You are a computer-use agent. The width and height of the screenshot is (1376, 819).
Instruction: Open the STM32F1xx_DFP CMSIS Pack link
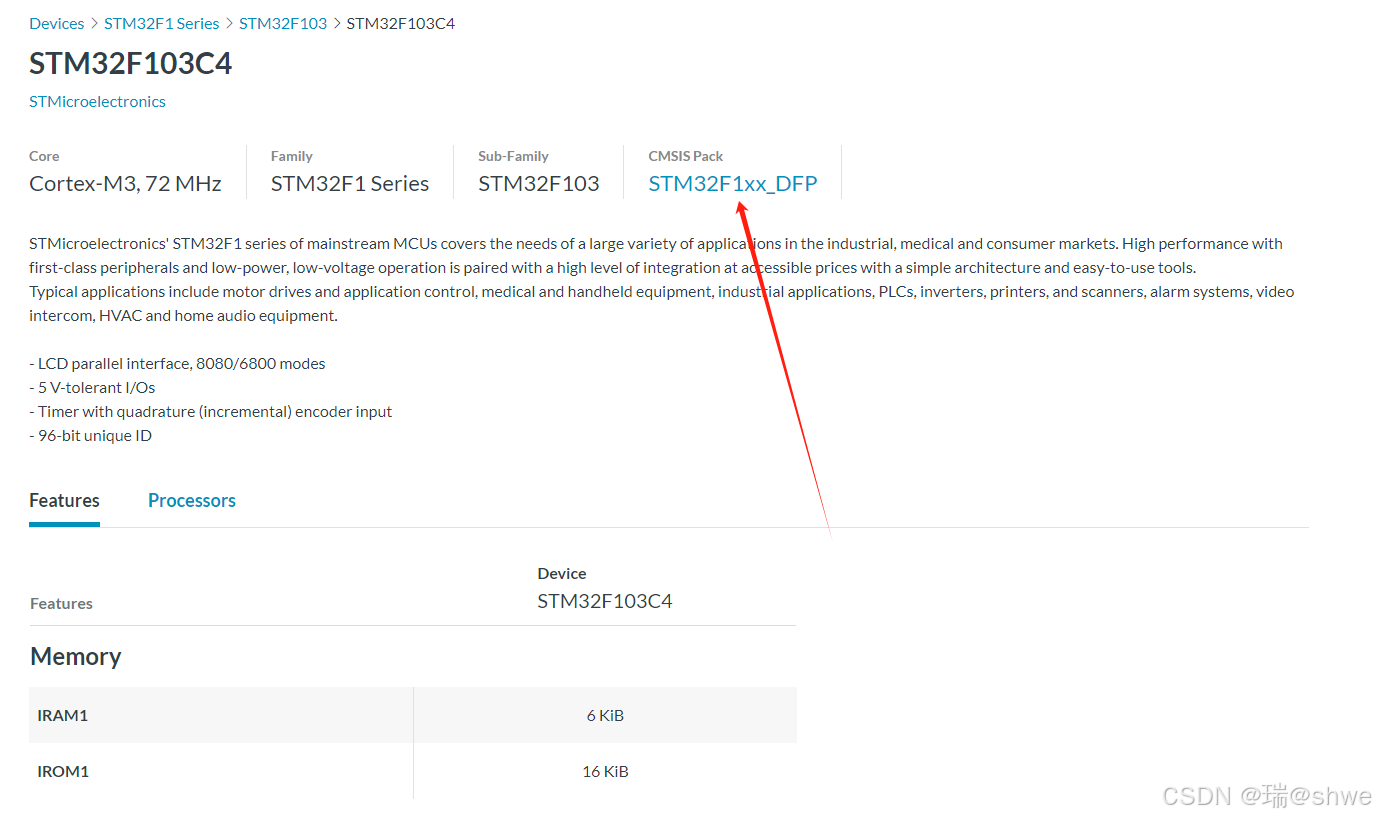(x=733, y=183)
